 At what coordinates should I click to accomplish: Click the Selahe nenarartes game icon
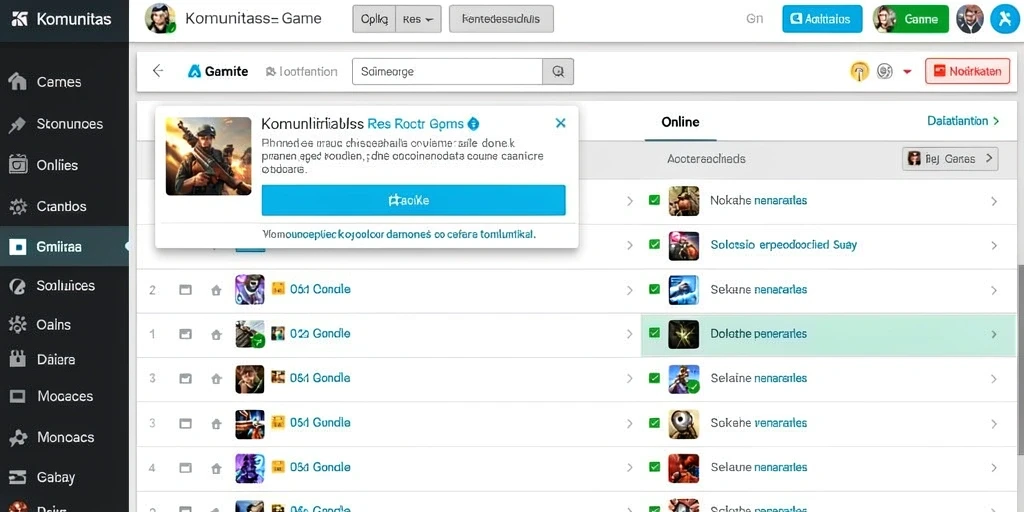tap(684, 290)
